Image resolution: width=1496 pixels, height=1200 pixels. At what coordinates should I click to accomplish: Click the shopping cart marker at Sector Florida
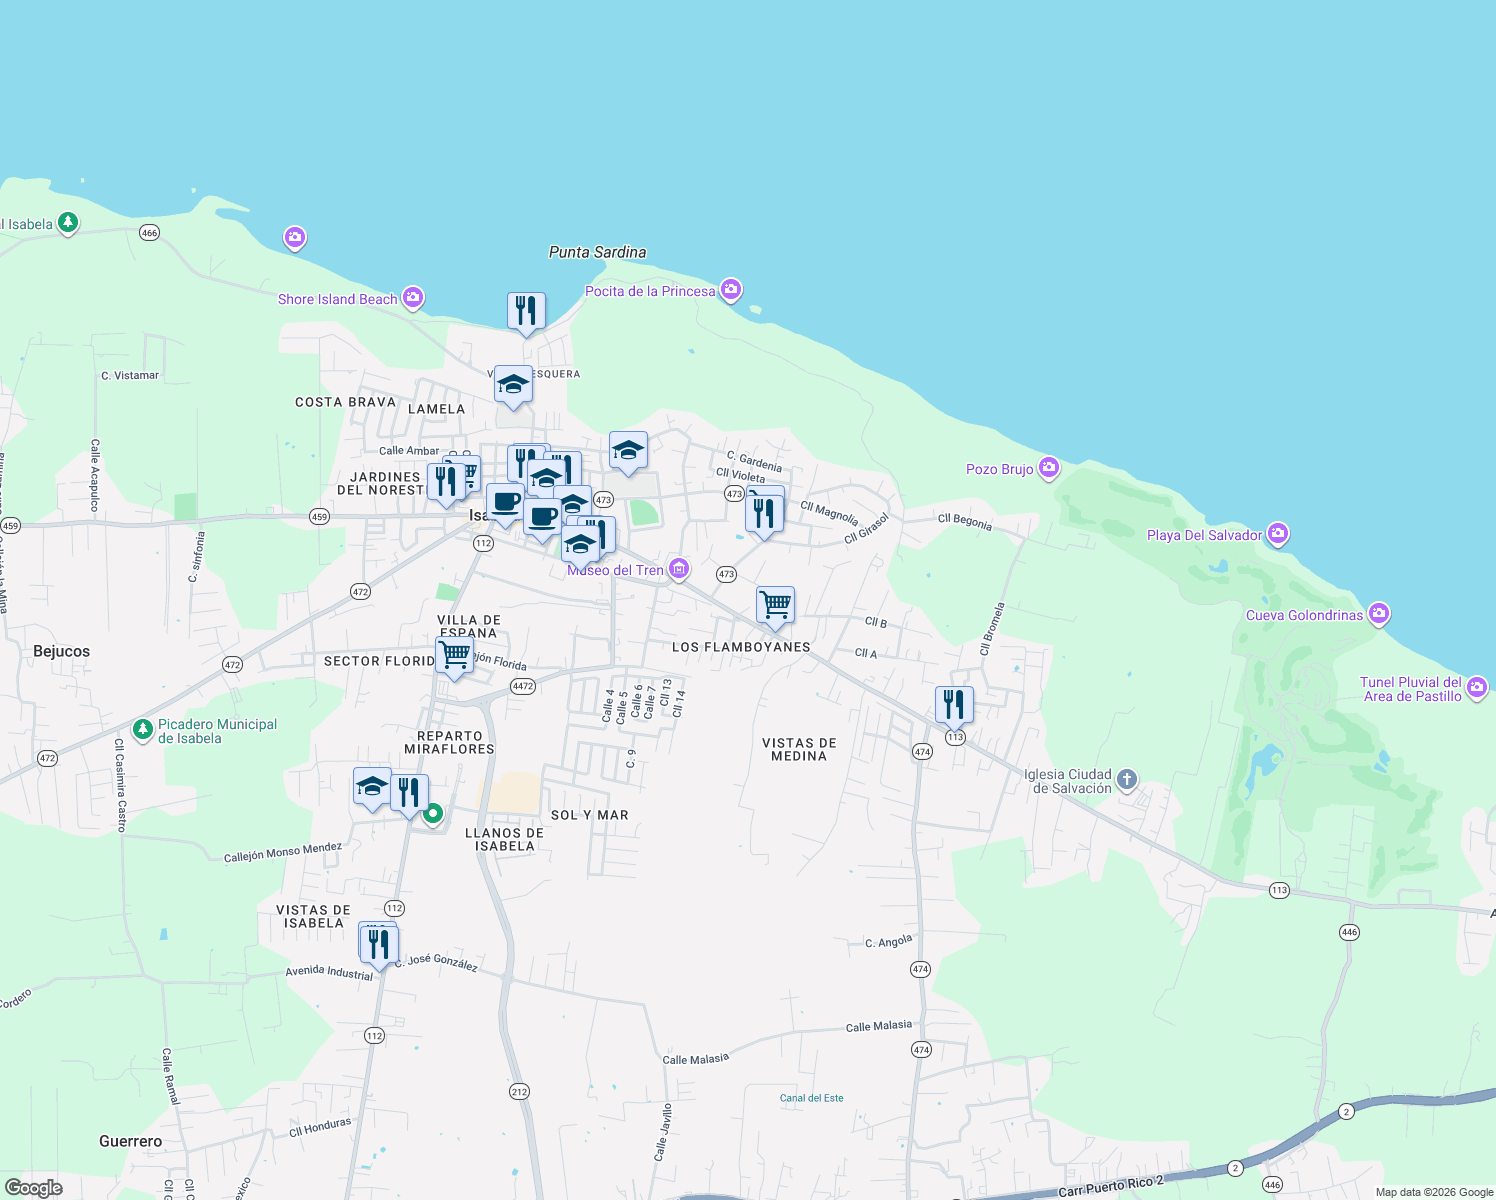click(454, 658)
